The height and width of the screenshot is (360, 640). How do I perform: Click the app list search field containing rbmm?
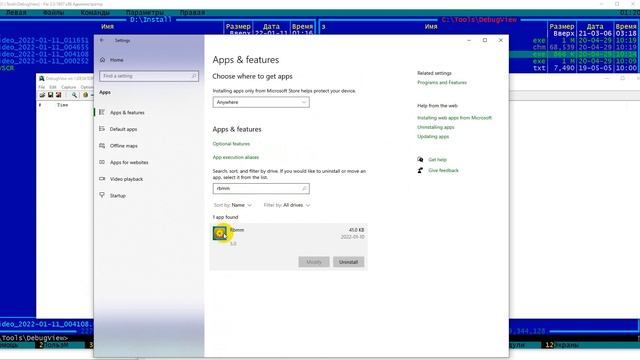(x=261, y=189)
